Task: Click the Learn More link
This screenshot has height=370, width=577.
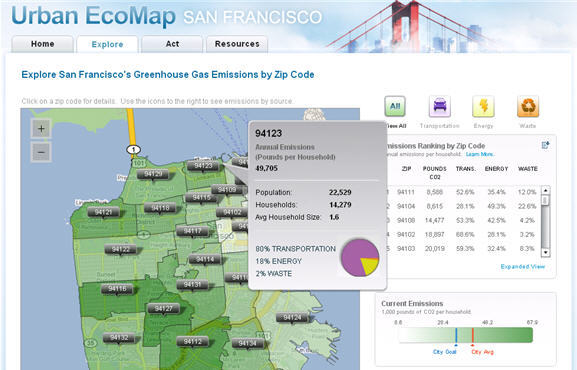Action: coord(480,154)
